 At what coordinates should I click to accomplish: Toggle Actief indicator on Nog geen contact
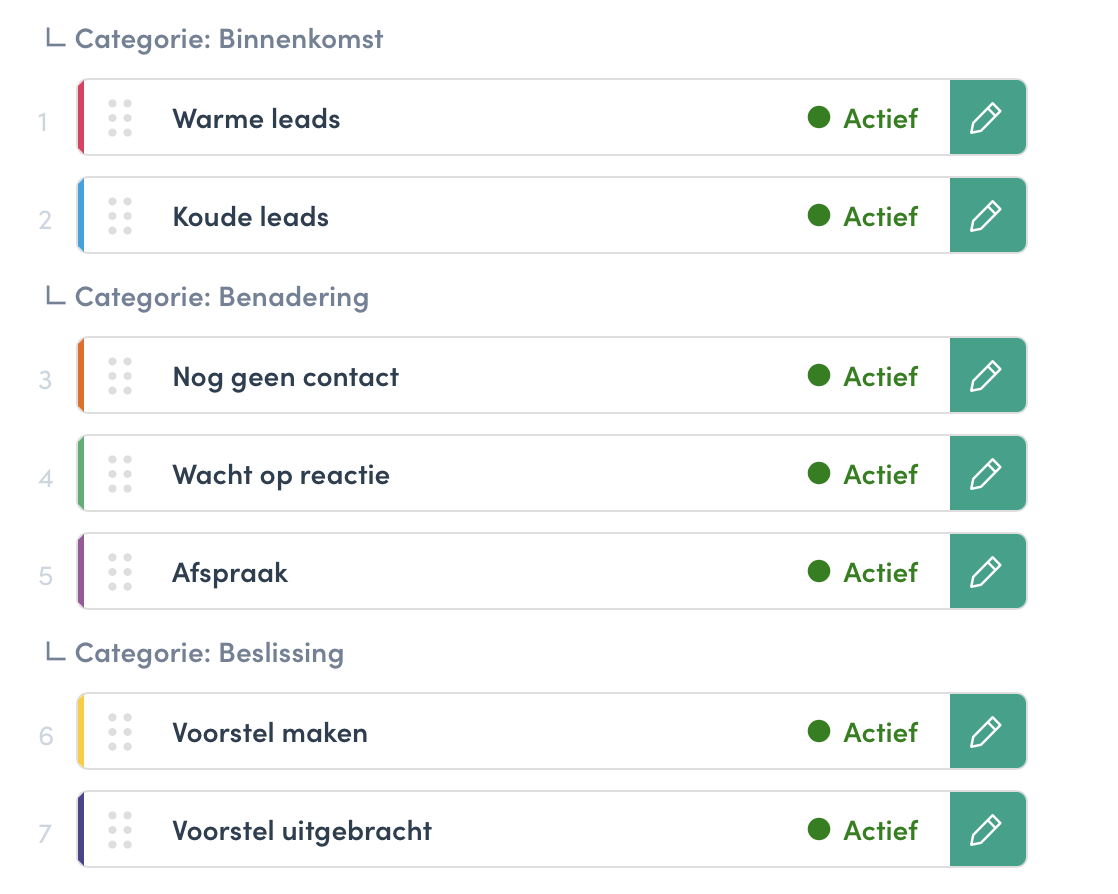[863, 376]
